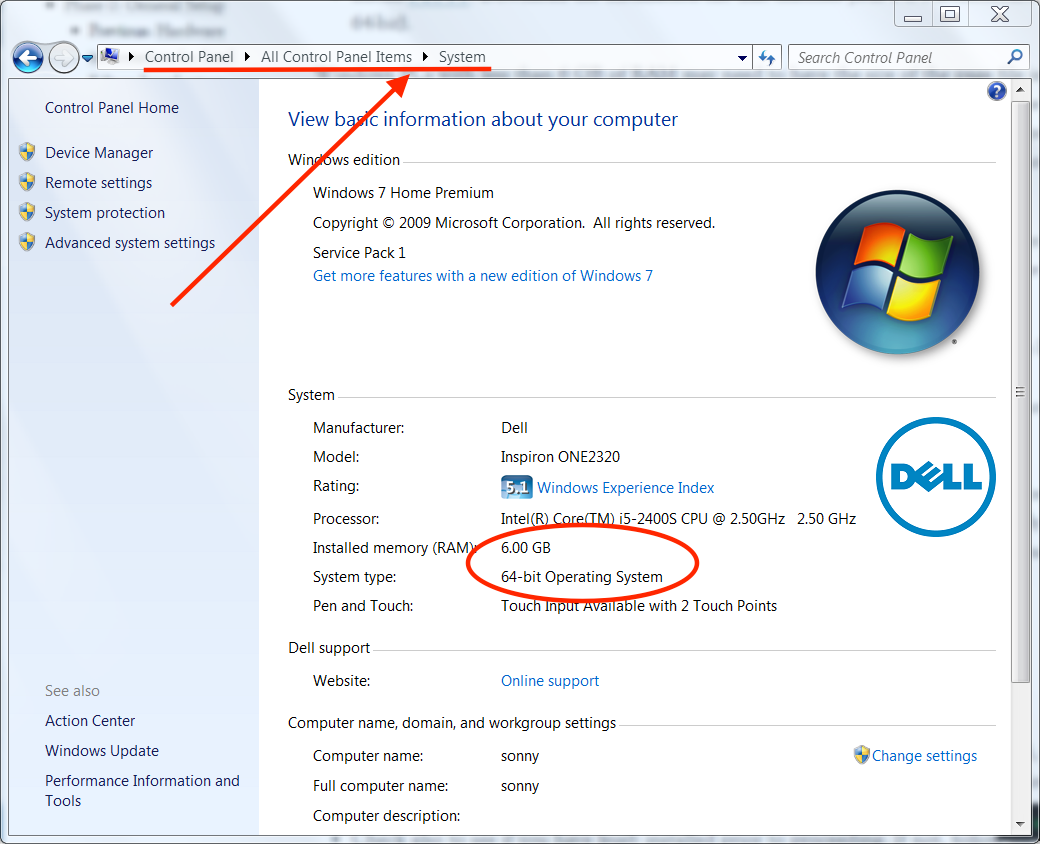Minimize the System window
This screenshot has height=844, width=1040.
pos(913,15)
